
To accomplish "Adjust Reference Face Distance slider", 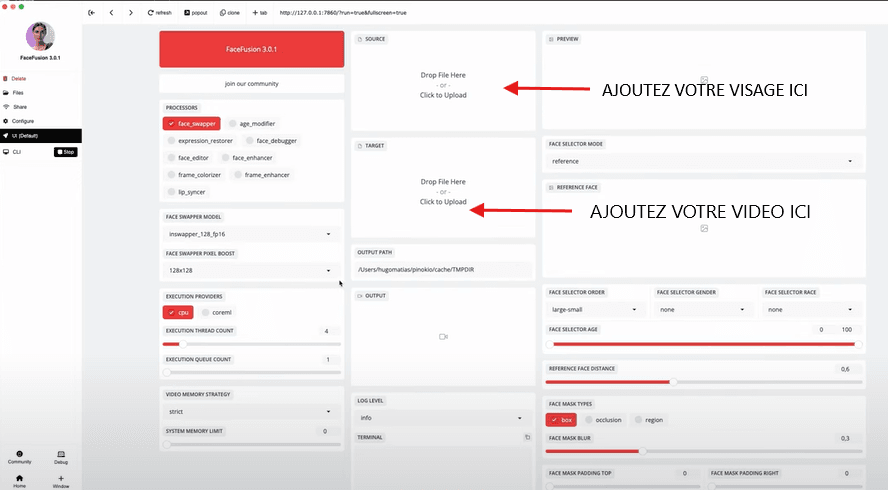I will (704, 382).
